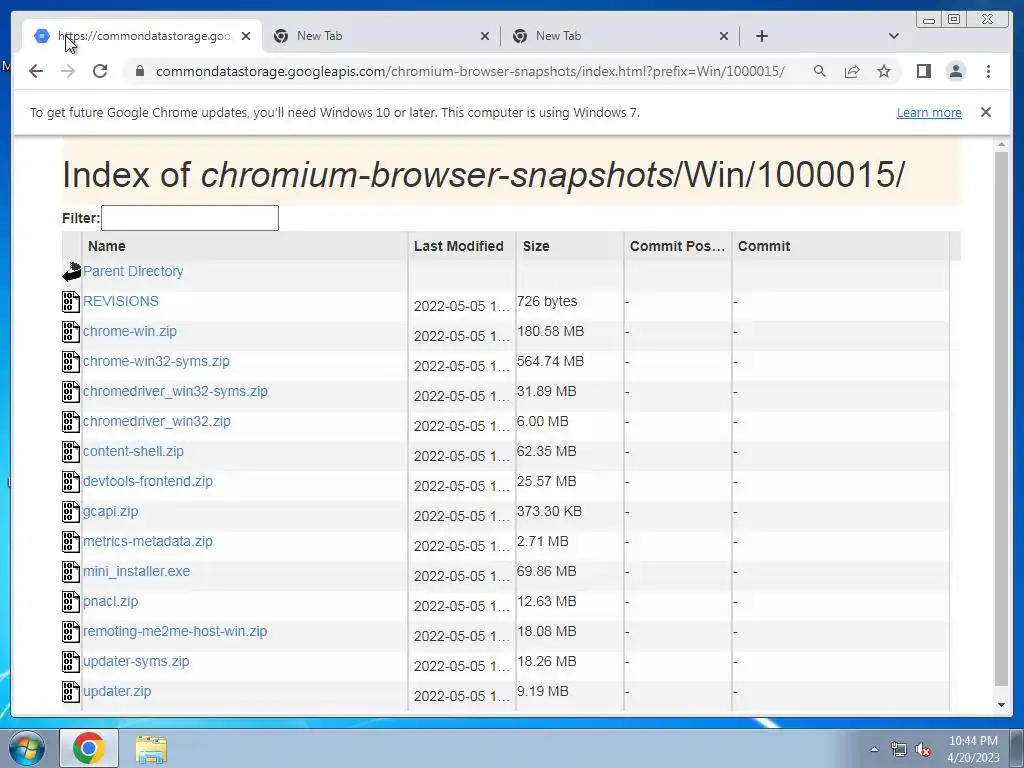Download content-shell.zip

133,451
